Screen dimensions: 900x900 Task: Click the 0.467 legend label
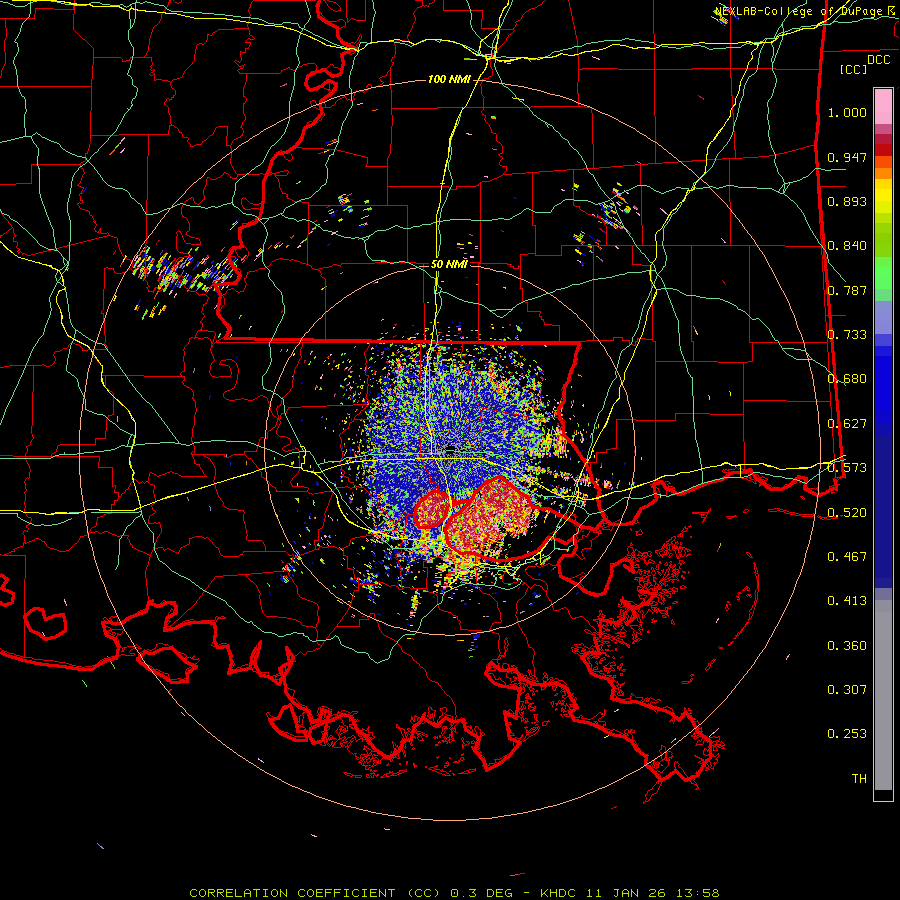tap(847, 557)
